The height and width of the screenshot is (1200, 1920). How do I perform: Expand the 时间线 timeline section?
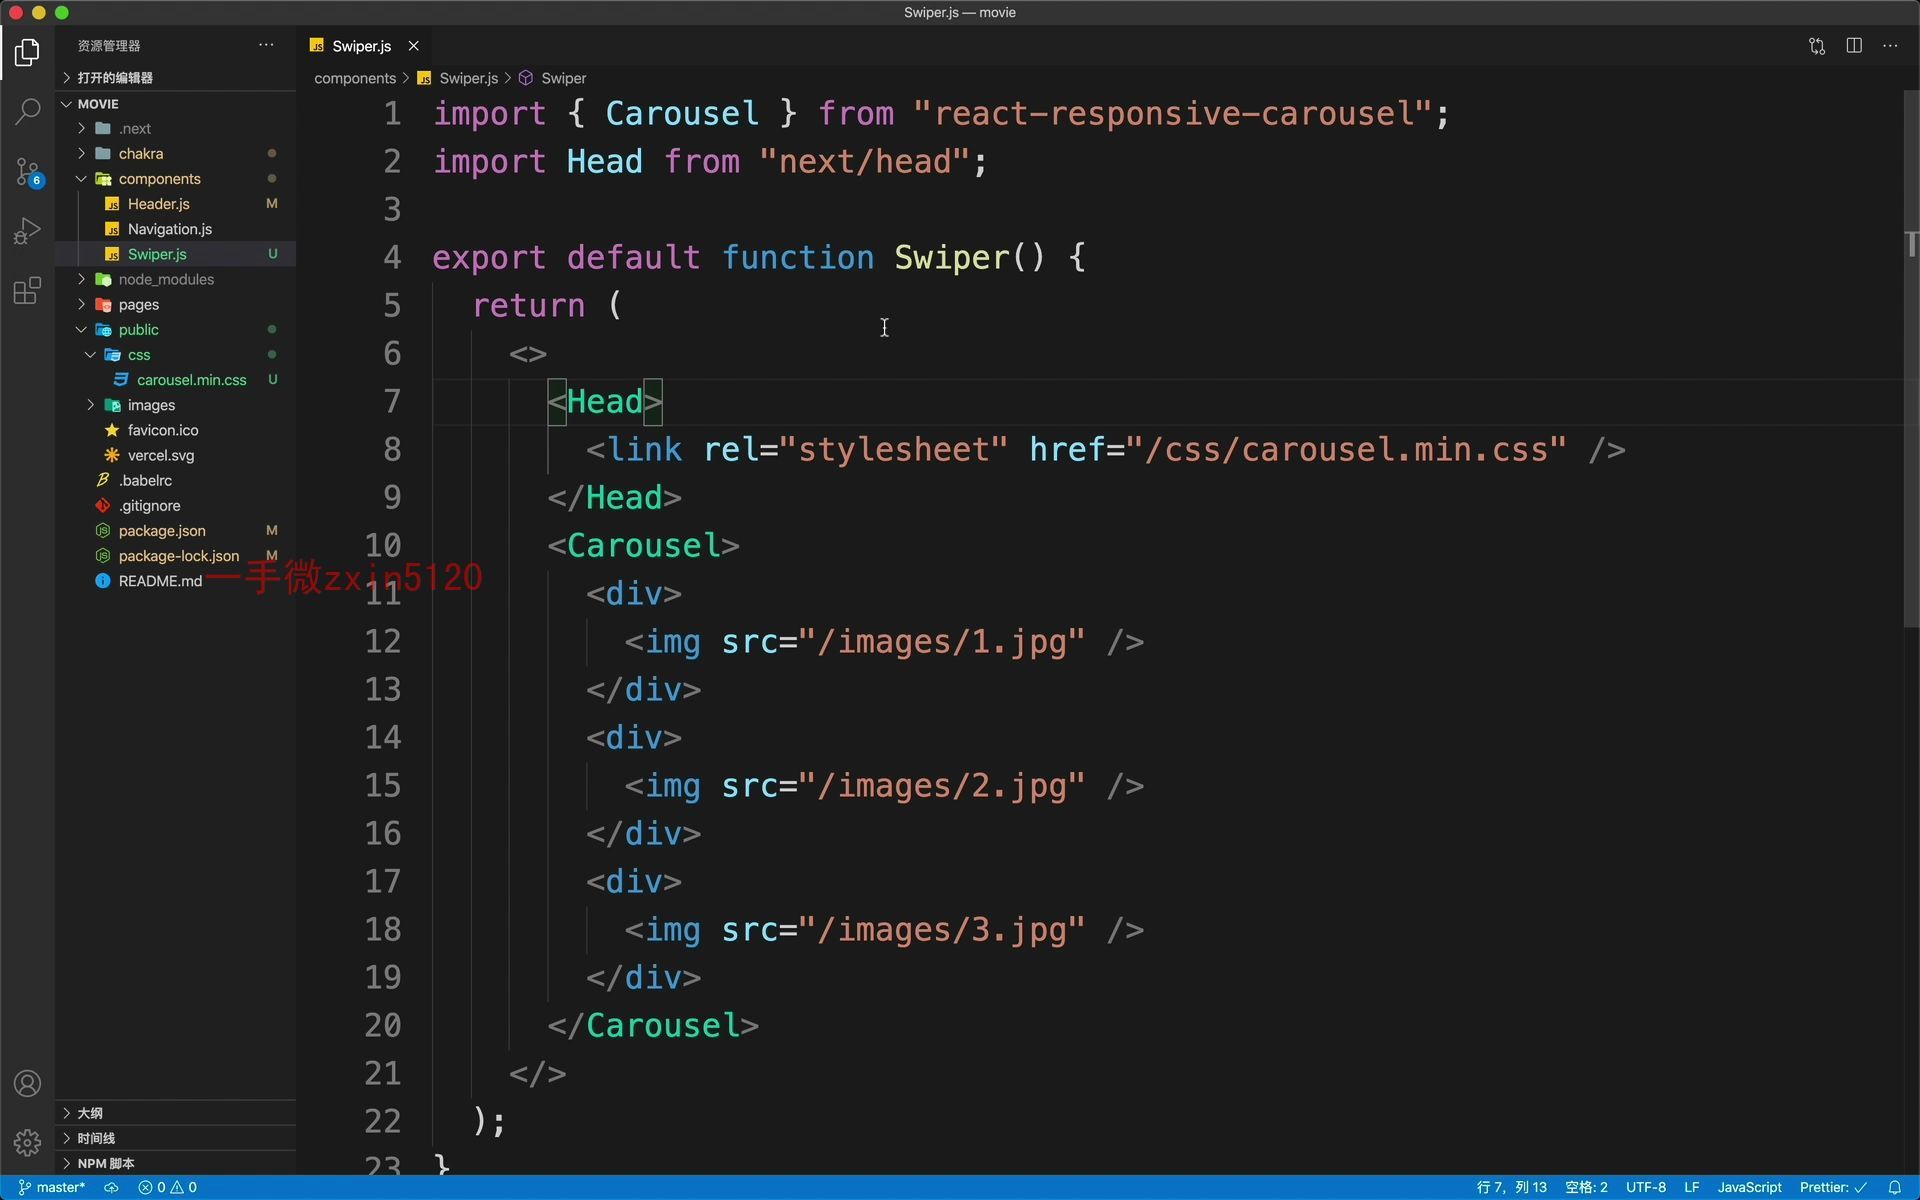(x=176, y=1138)
